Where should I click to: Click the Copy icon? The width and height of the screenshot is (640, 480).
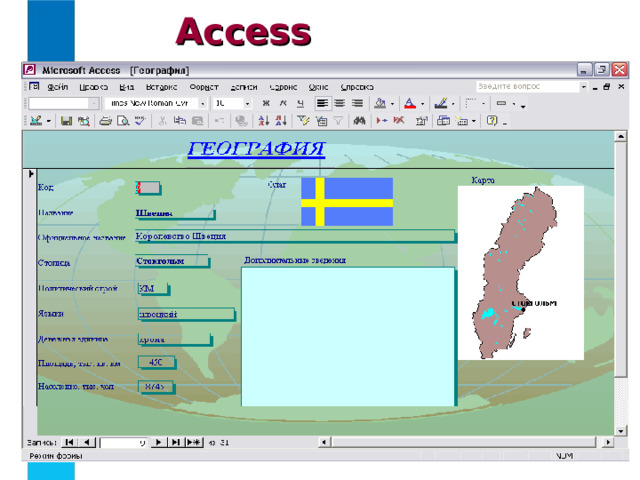180,121
